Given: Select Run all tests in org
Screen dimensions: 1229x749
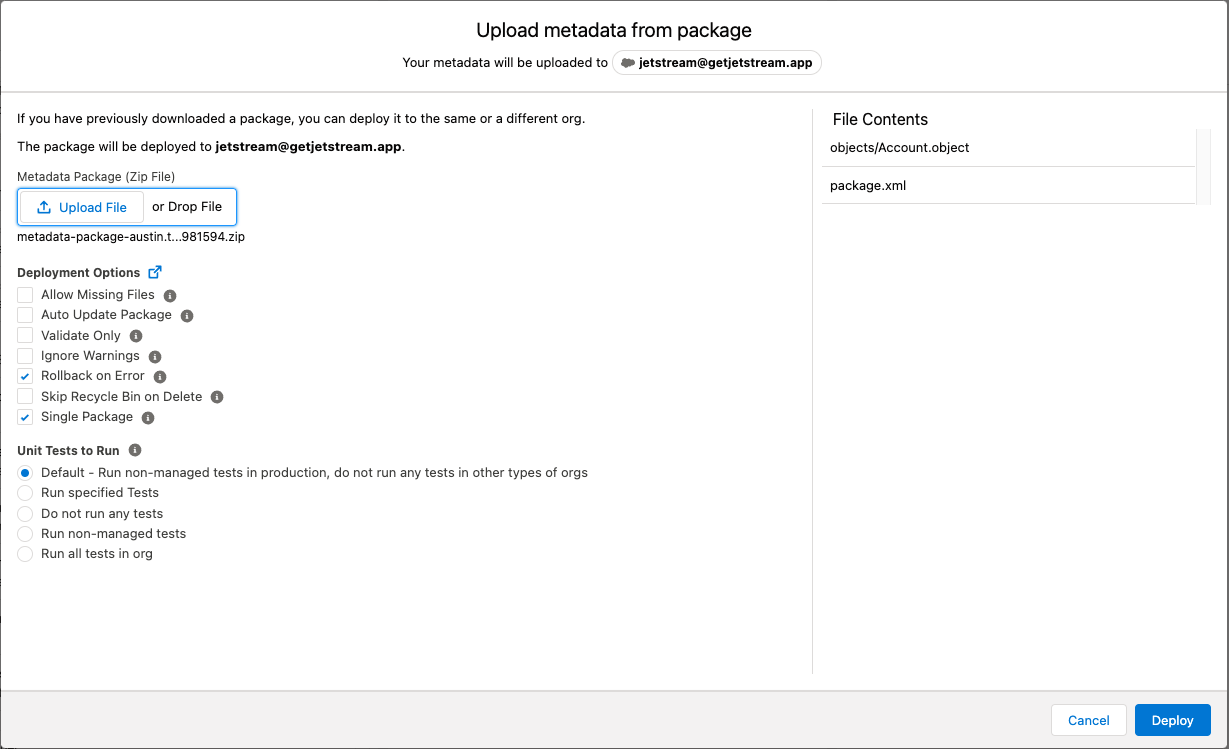Looking at the screenshot, I should [25, 554].
